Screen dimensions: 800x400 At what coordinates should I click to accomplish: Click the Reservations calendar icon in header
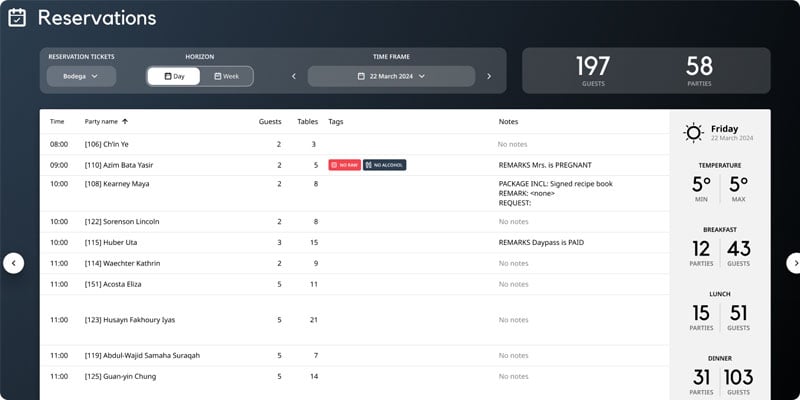[17, 18]
